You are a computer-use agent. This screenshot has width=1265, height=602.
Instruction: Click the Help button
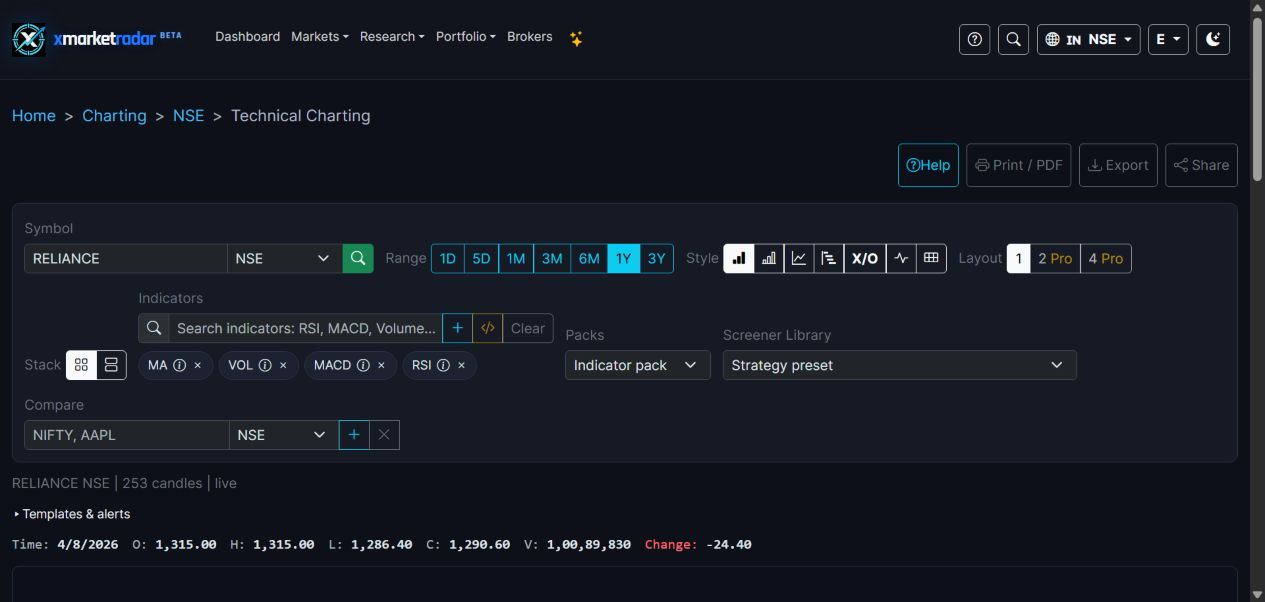(x=928, y=165)
